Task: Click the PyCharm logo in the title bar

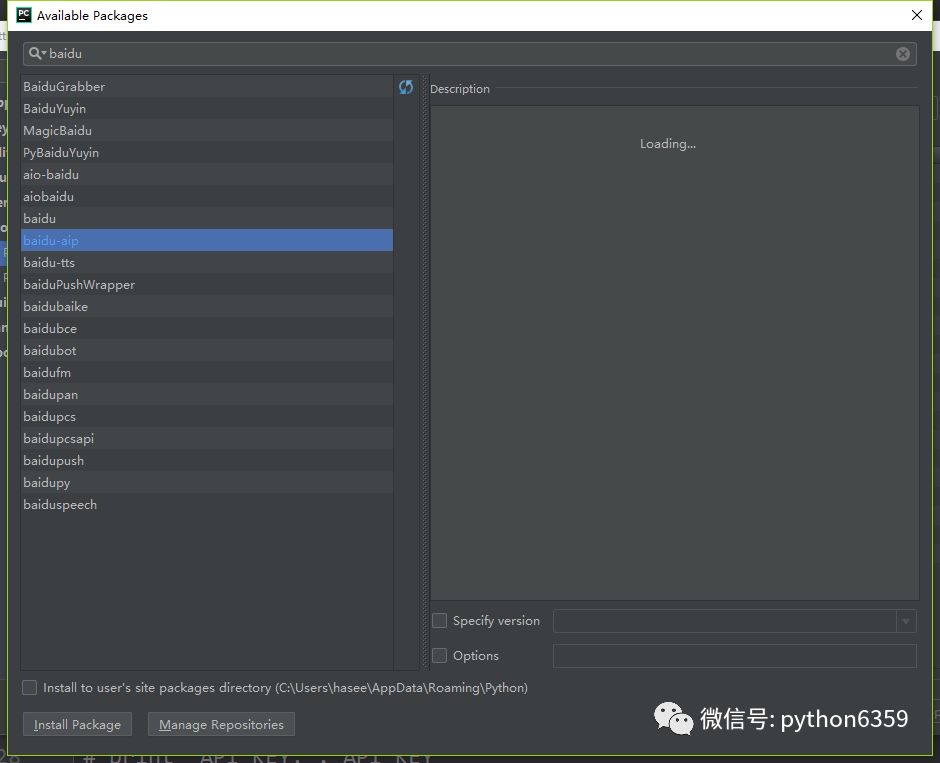Action: pos(24,15)
